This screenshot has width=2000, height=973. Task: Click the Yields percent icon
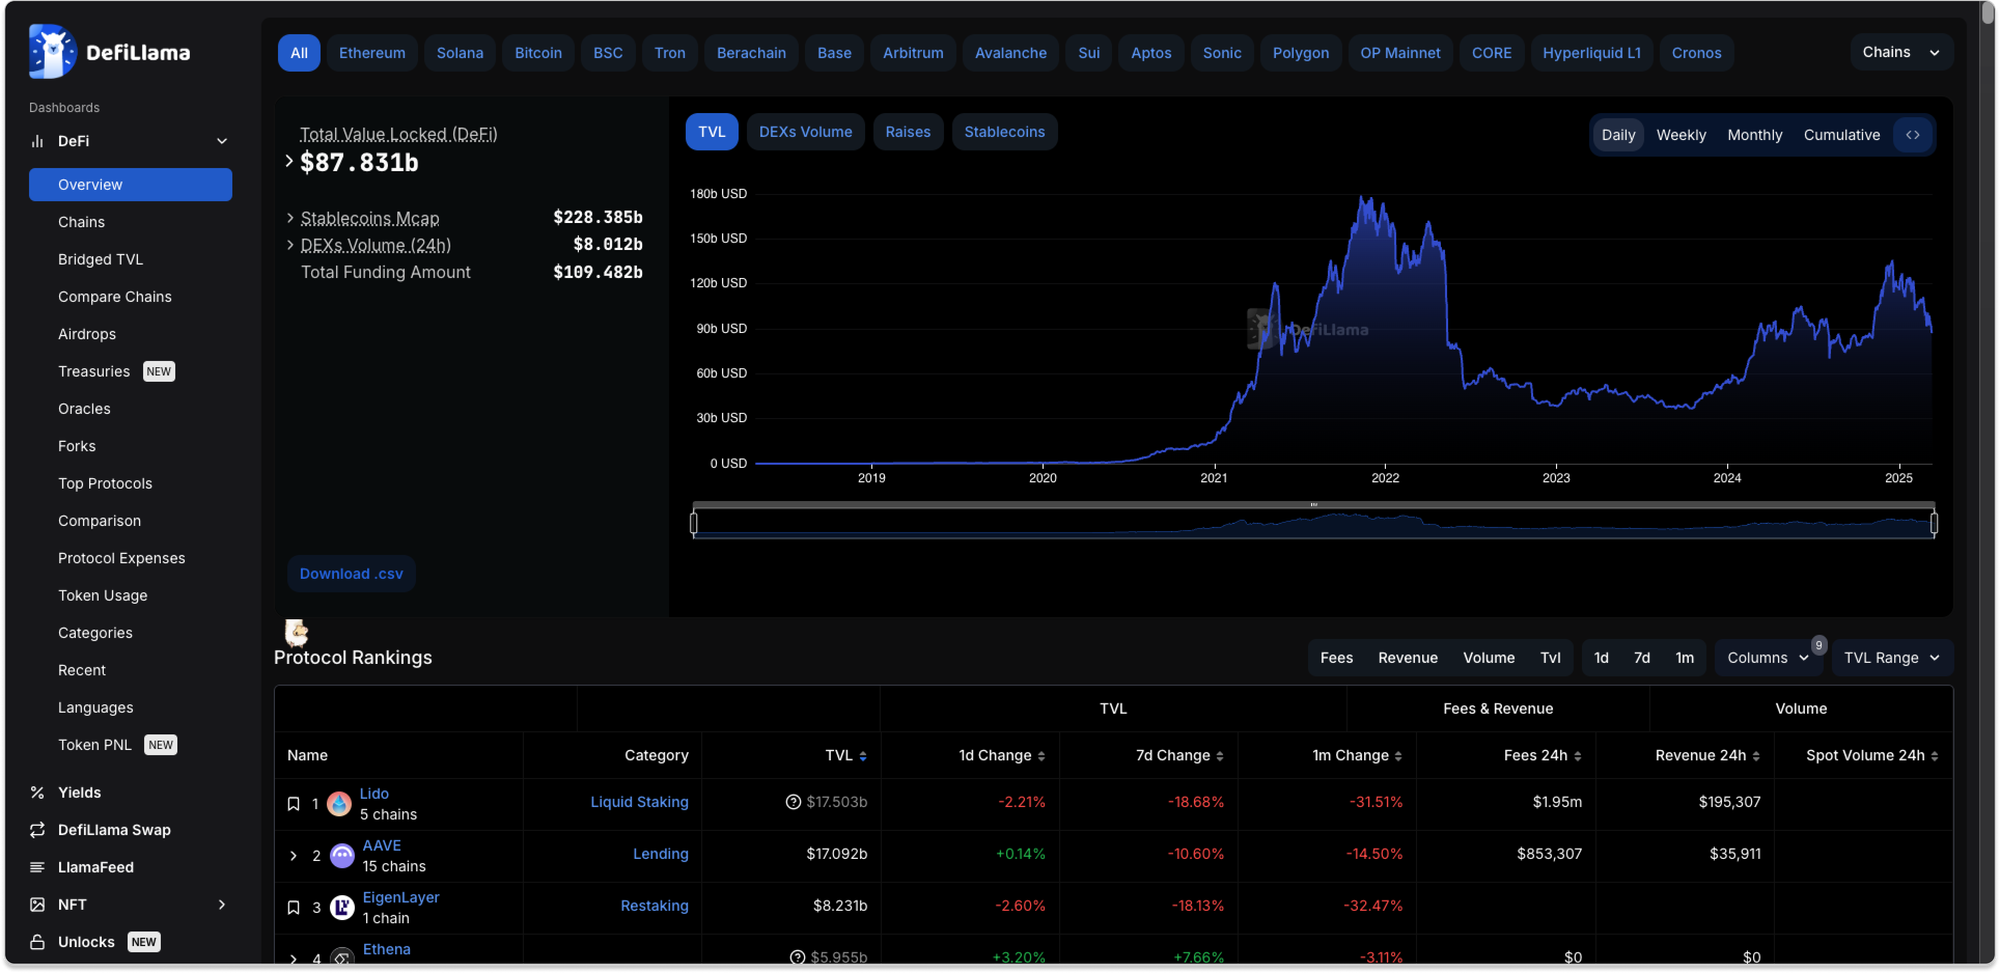(37, 792)
